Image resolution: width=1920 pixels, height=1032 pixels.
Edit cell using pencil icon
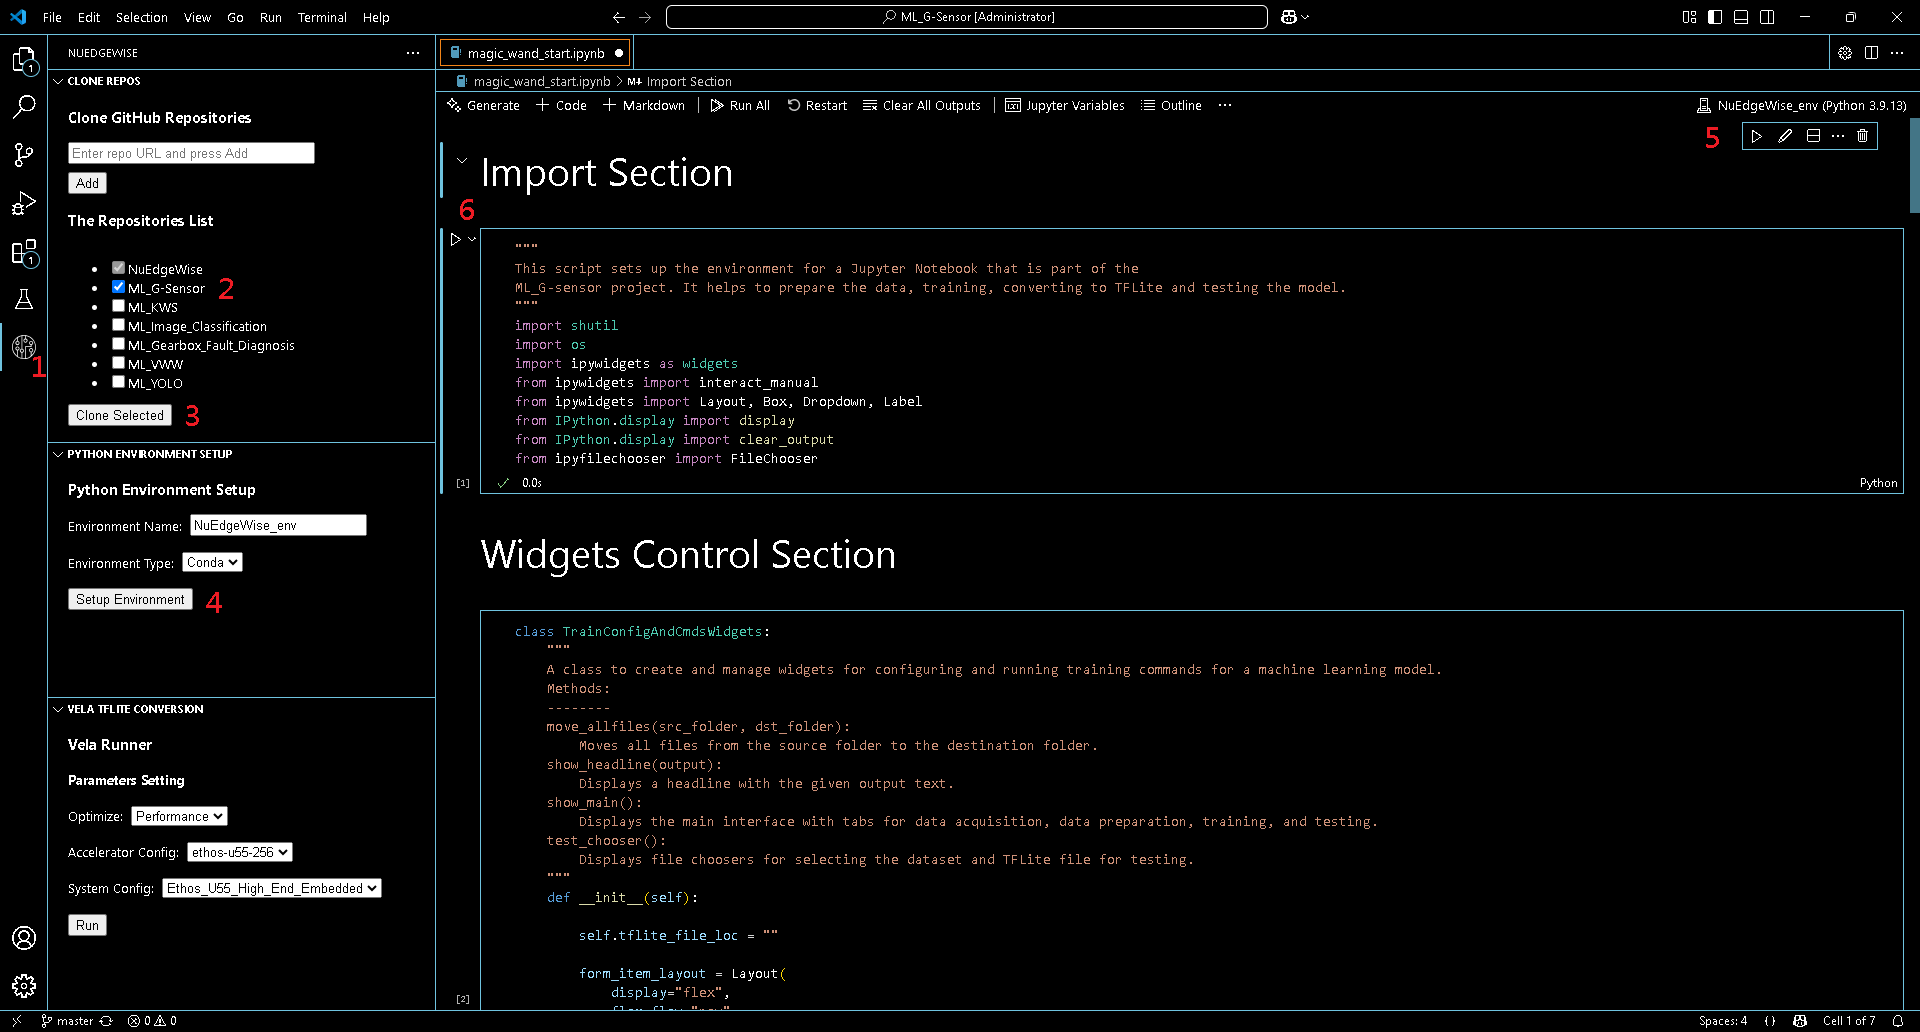1785,136
